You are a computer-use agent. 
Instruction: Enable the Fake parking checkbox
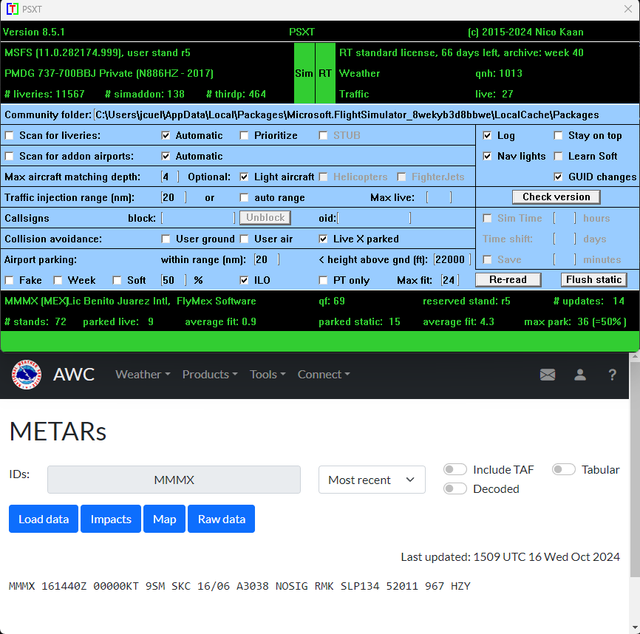point(9,280)
